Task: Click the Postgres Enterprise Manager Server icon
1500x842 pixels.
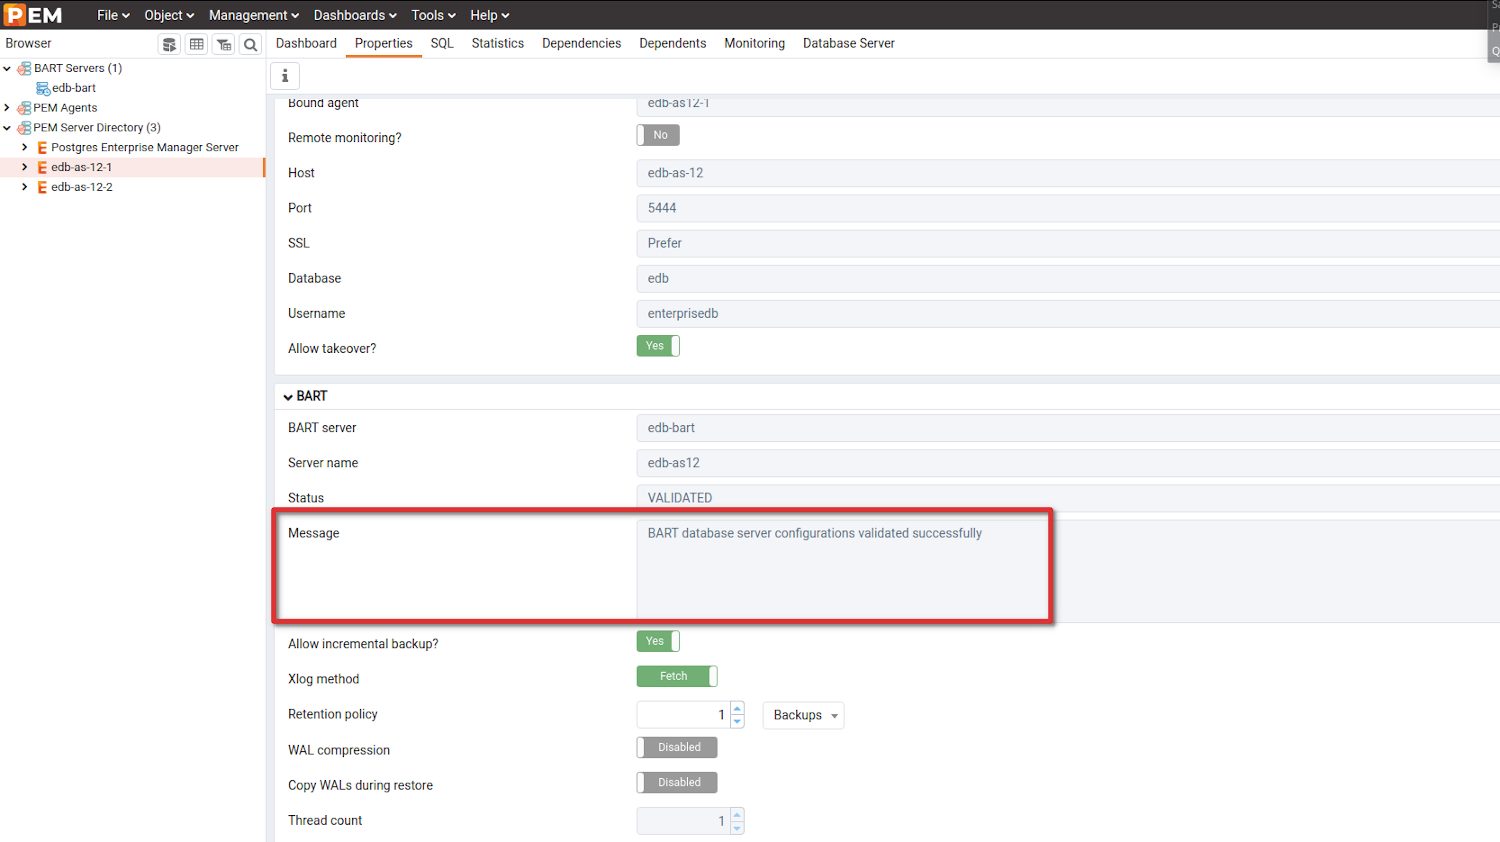Action: click(42, 148)
